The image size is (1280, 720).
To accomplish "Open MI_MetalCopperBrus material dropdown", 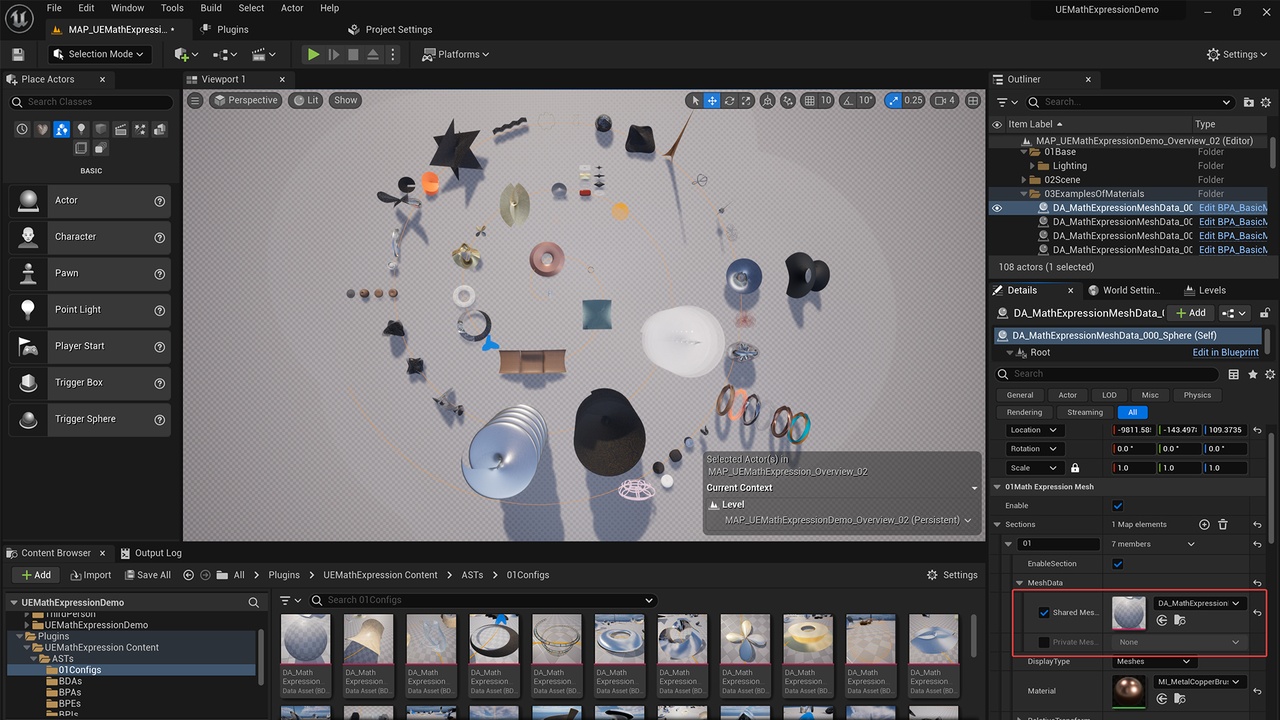I will coord(1199,682).
